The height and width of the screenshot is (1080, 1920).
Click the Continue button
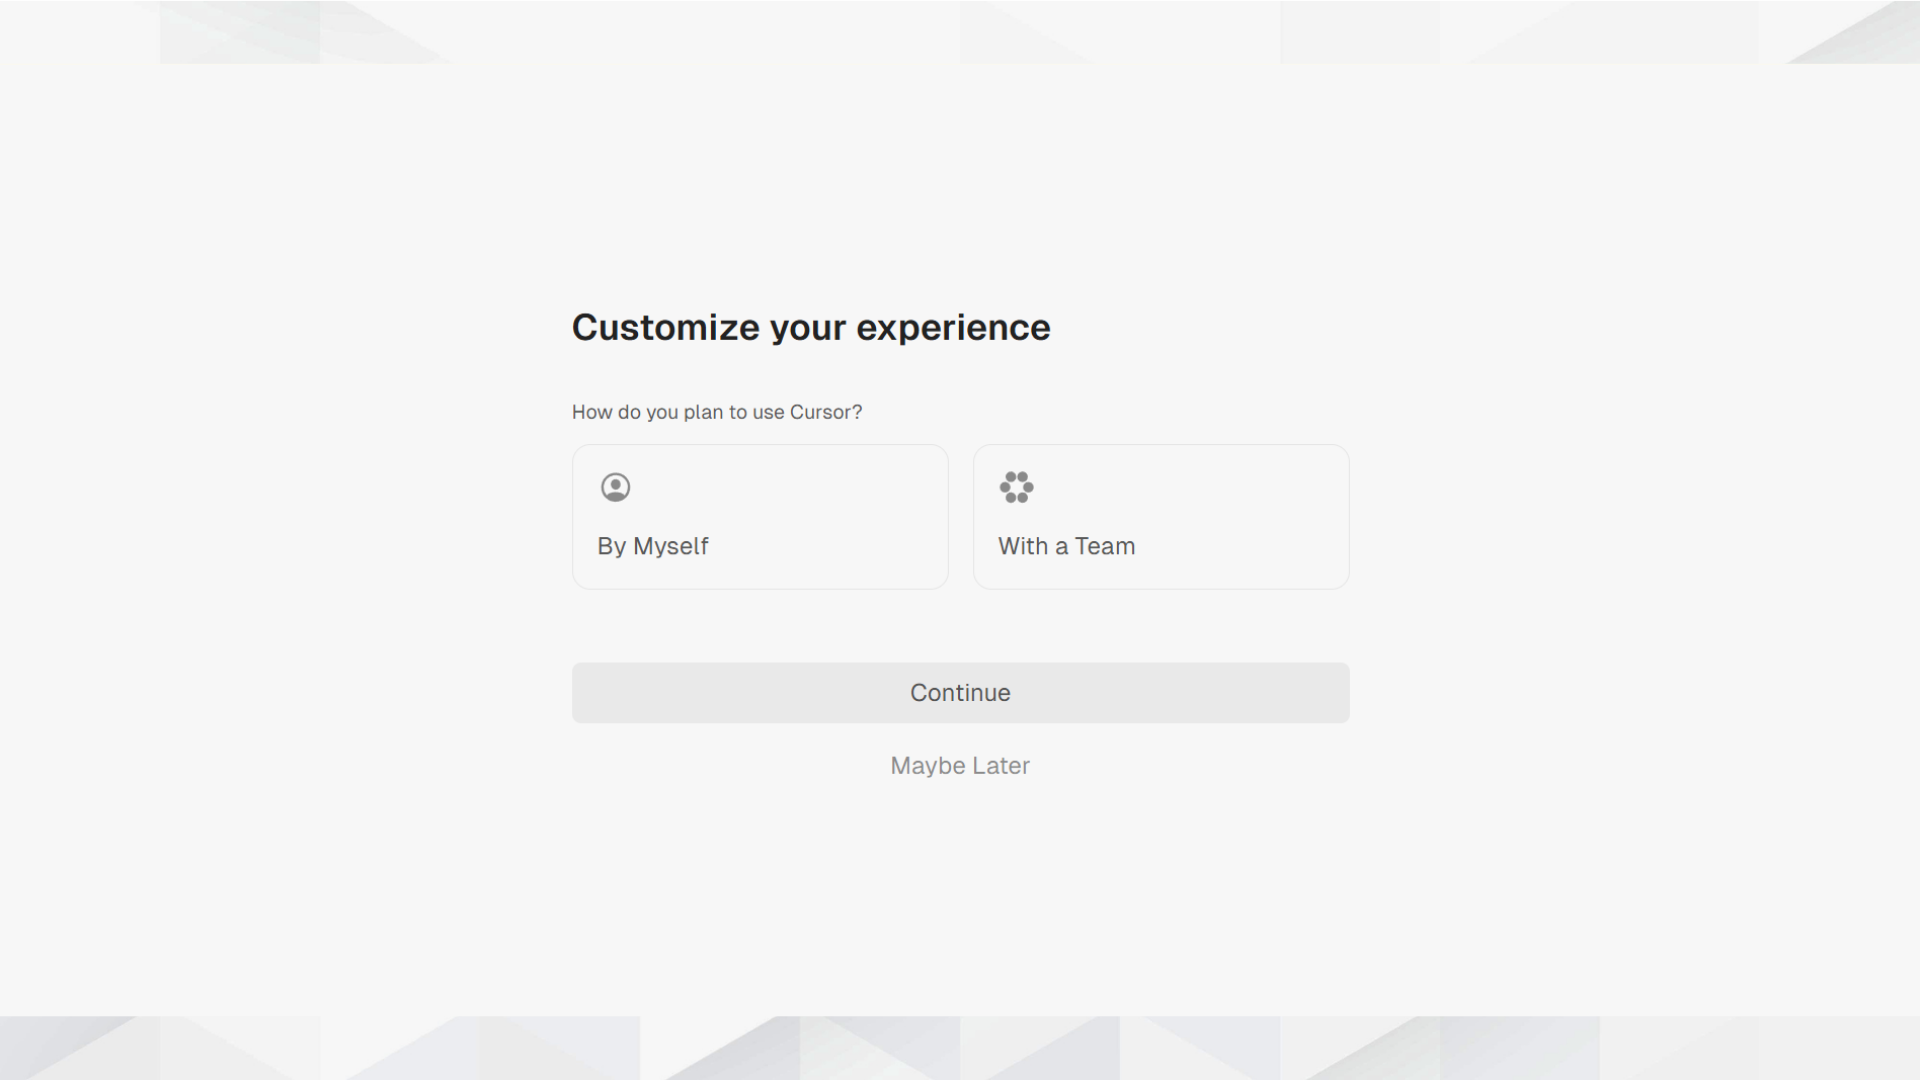tap(960, 693)
